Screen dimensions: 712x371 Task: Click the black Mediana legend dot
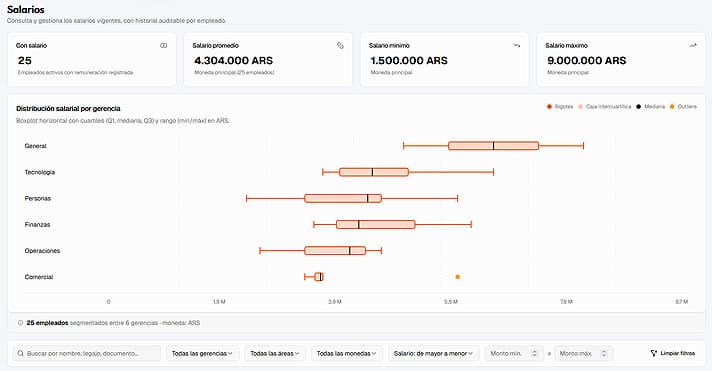pos(638,107)
